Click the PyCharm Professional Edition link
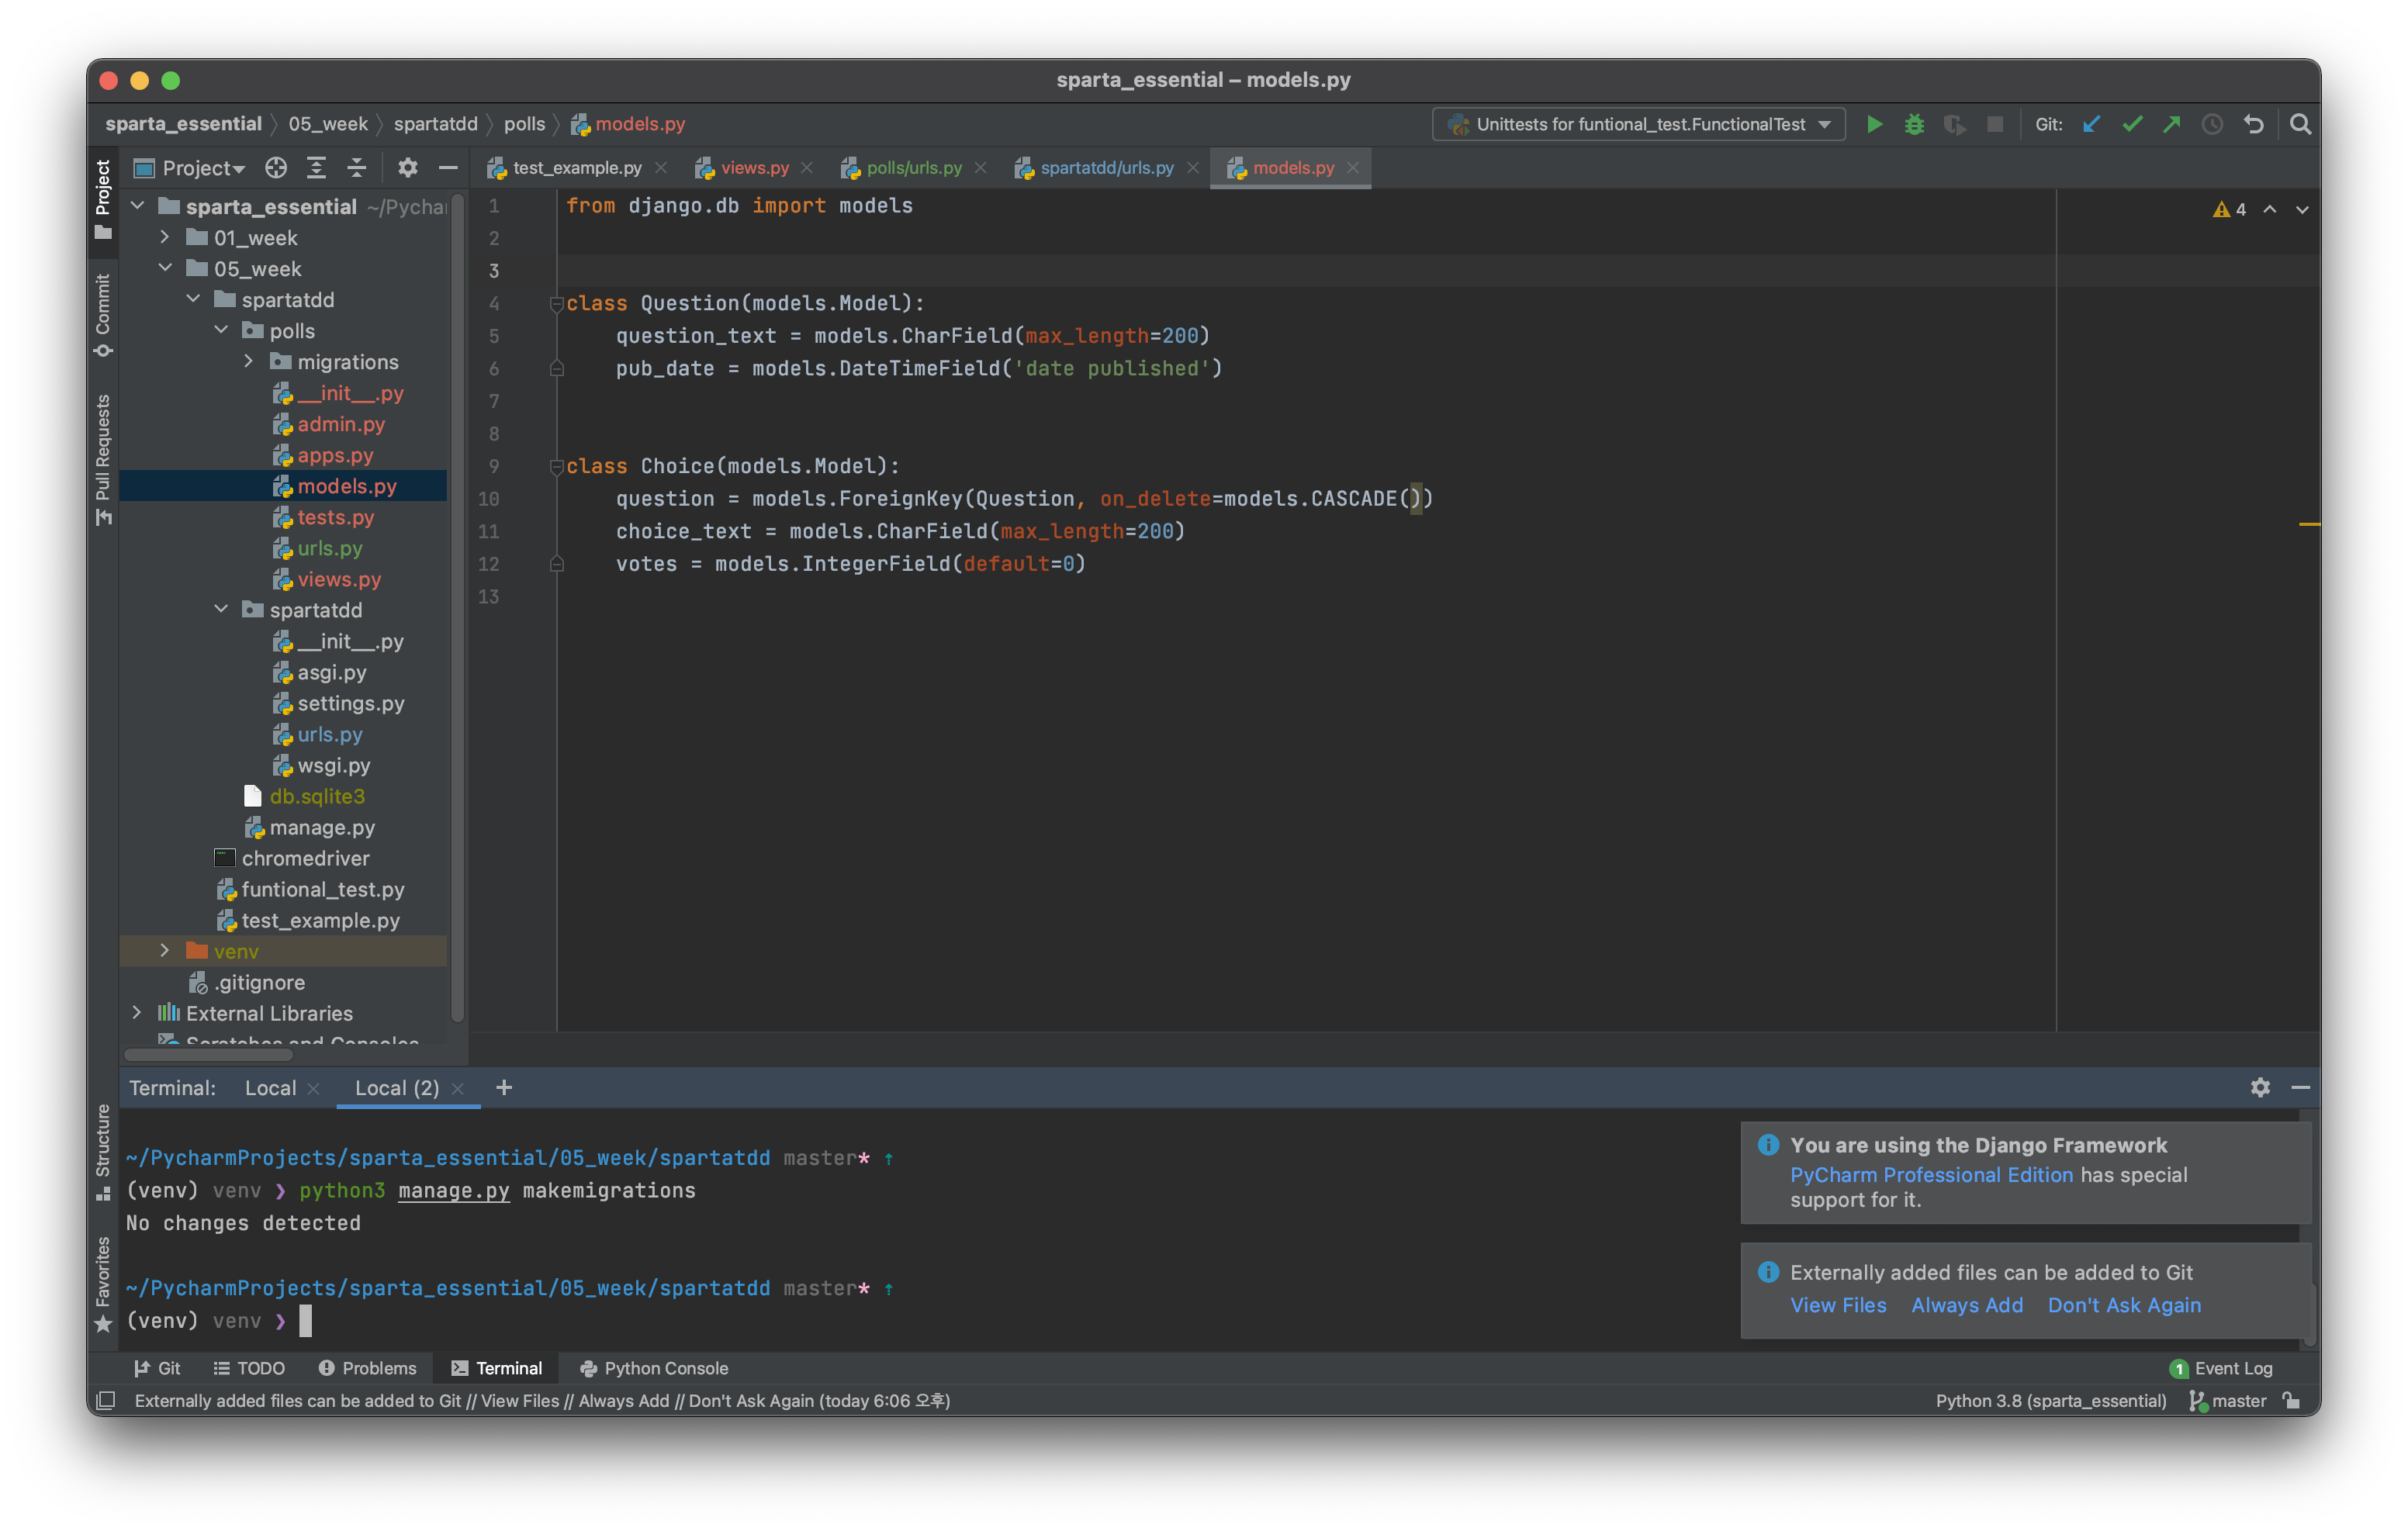 coord(1931,1175)
